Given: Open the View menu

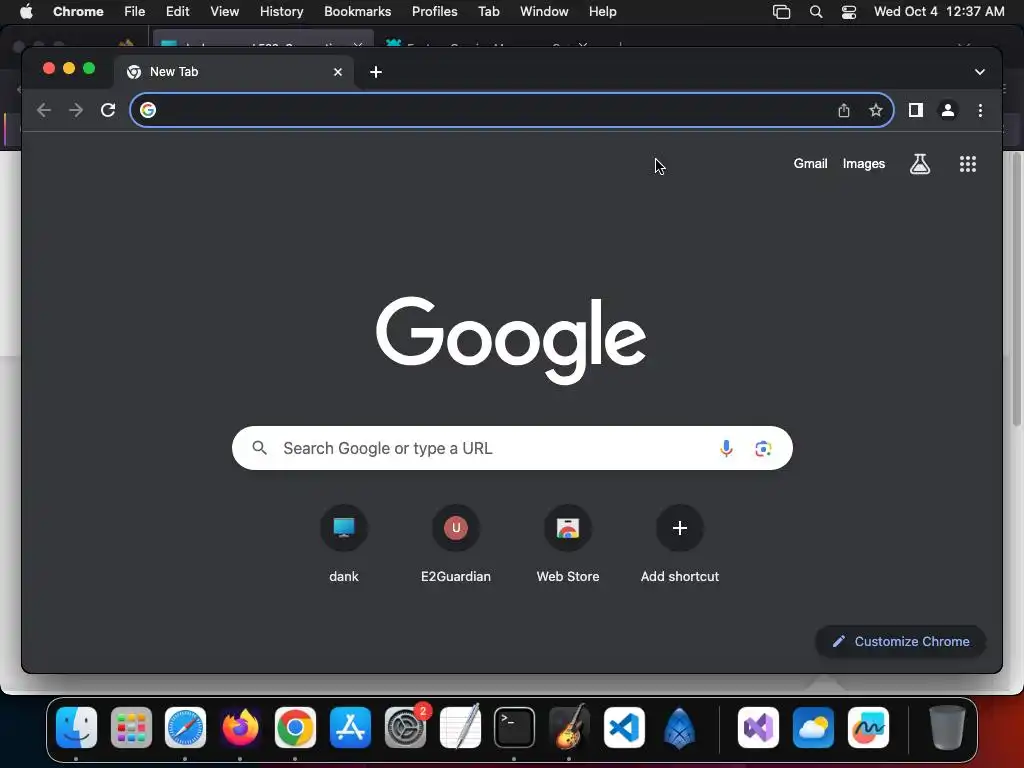Looking at the screenshot, I should 224,12.
